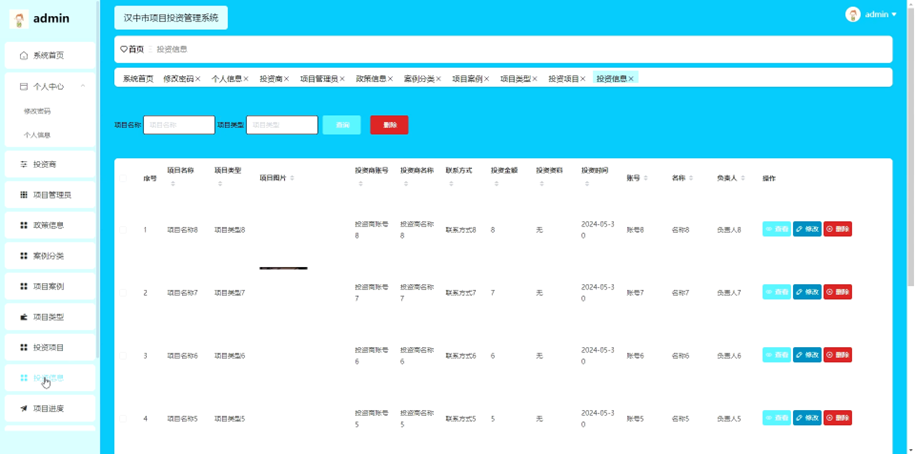Switch to the 系统首页 tab
This screenshot has height=454, width=915.
[138, 79]
